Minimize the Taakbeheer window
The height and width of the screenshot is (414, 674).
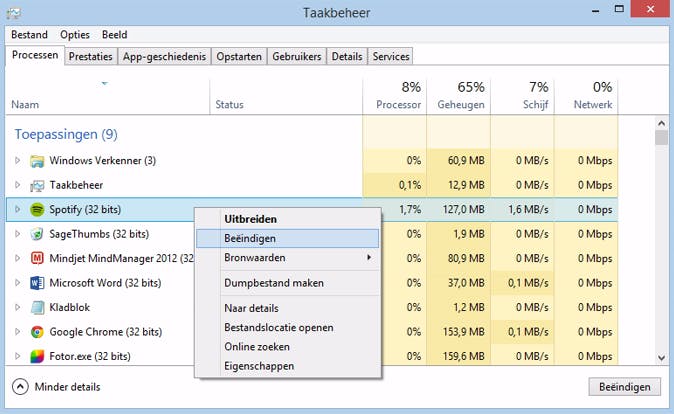click(595, 10)
